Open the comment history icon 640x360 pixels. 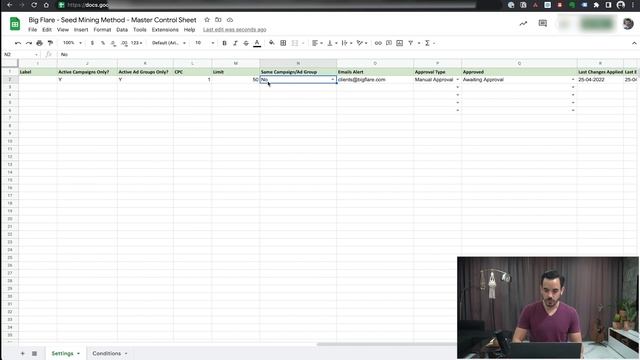coord(542,24)
